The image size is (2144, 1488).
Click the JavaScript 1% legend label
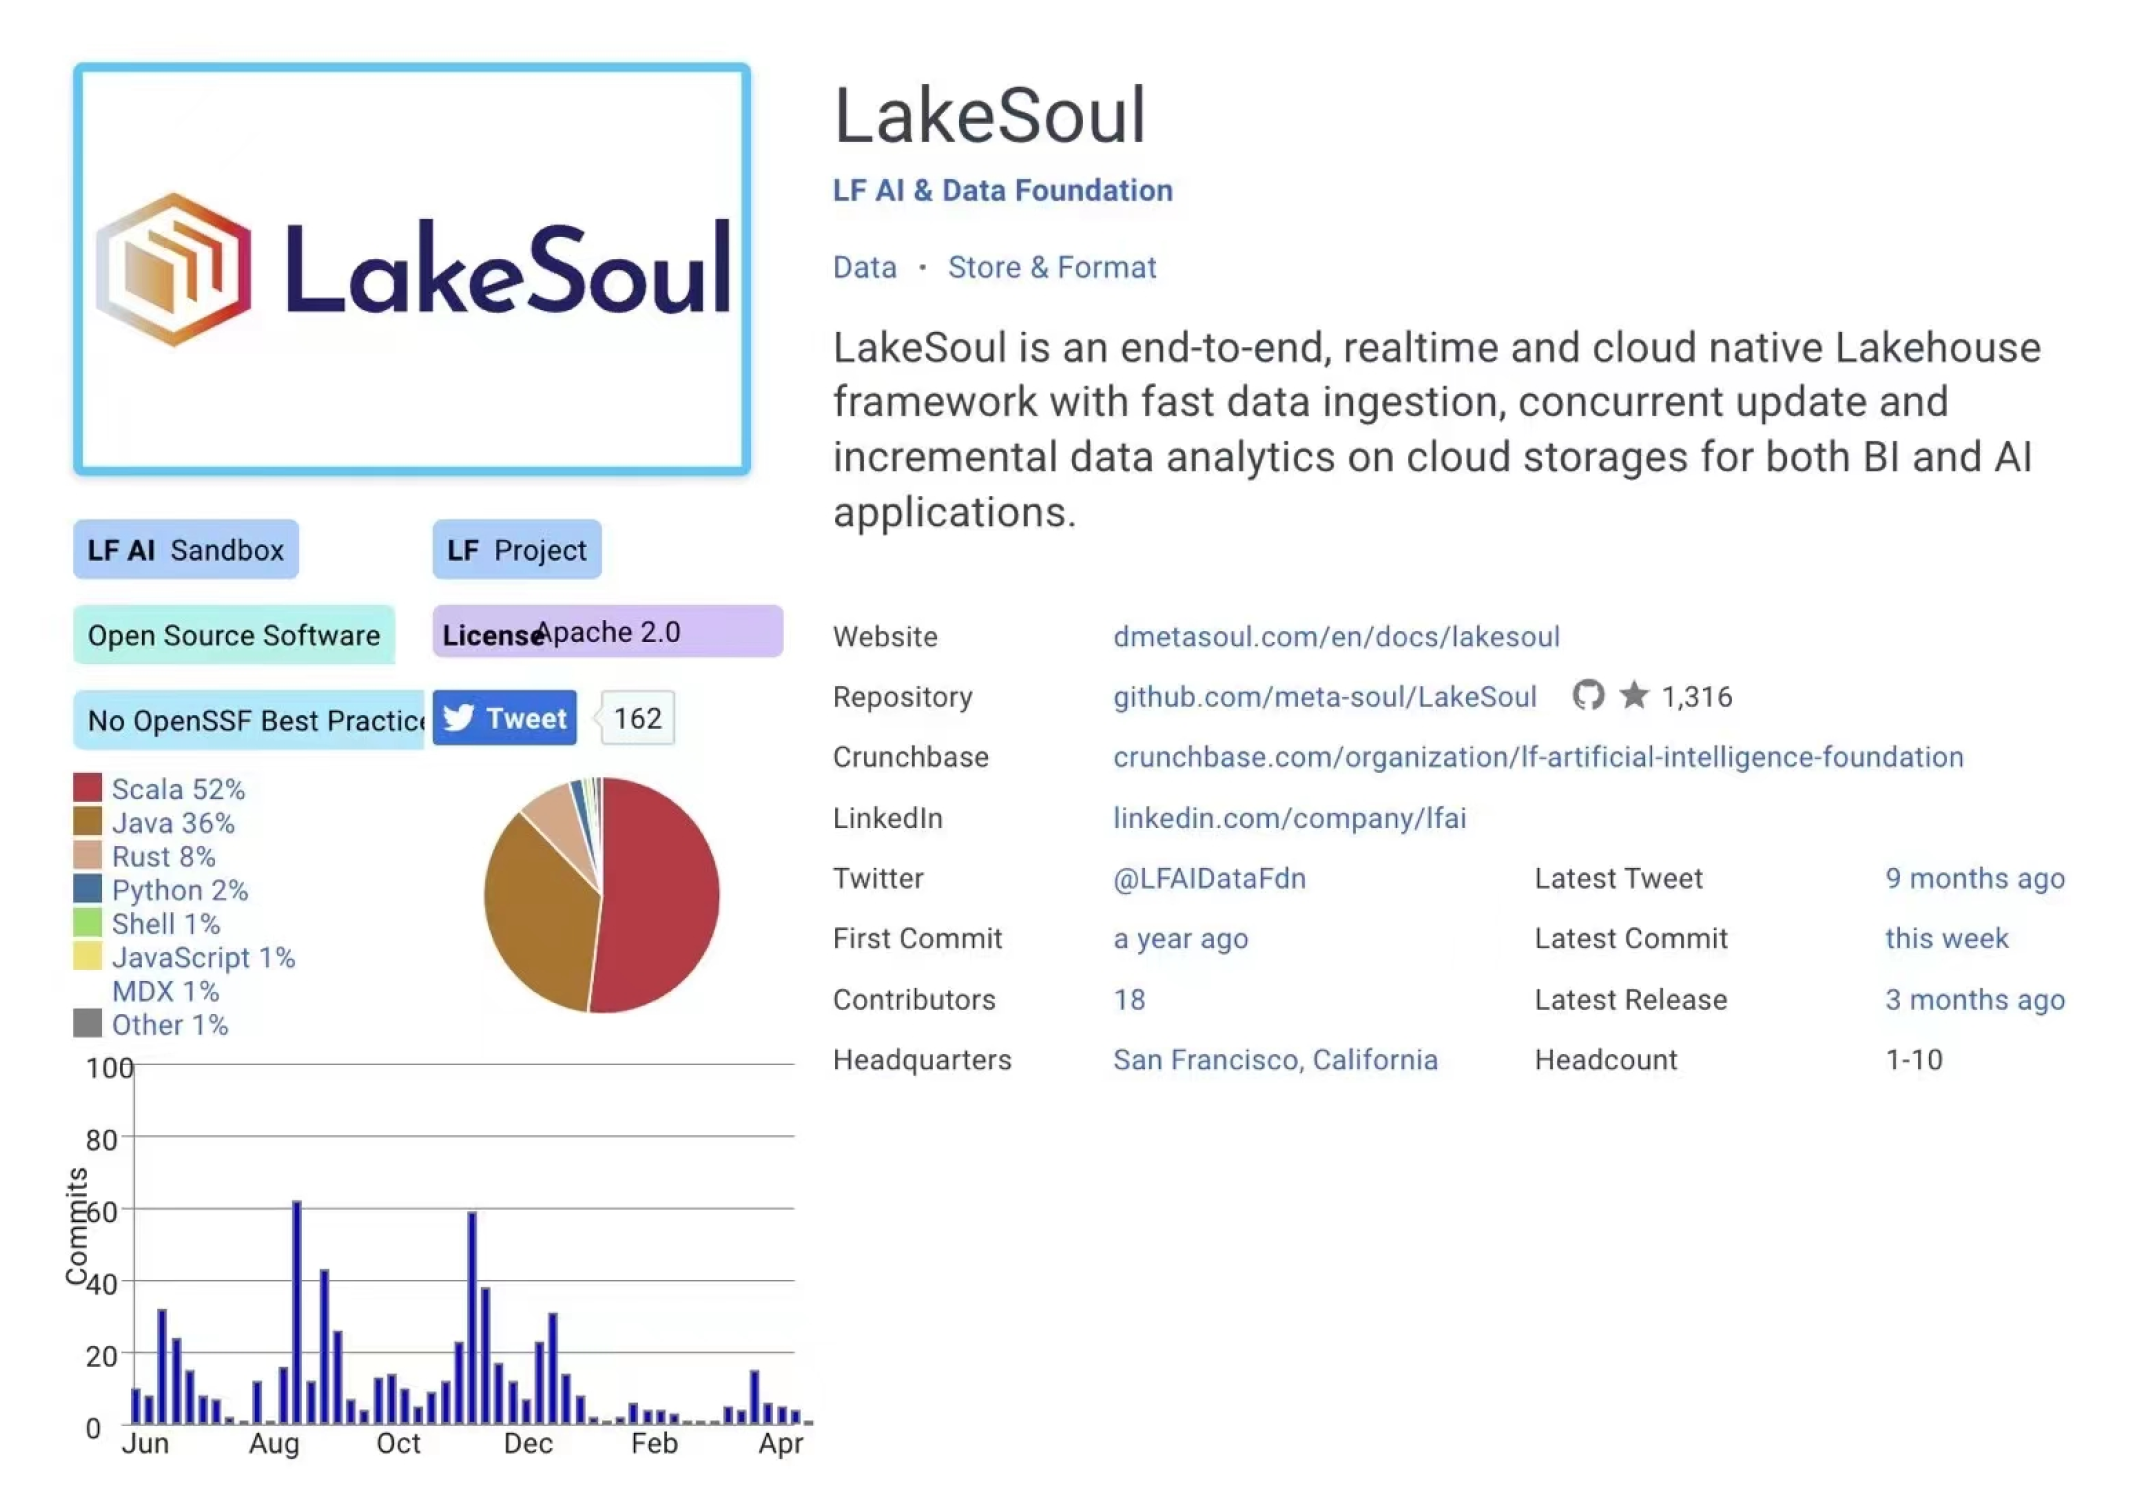click(203, 957)
